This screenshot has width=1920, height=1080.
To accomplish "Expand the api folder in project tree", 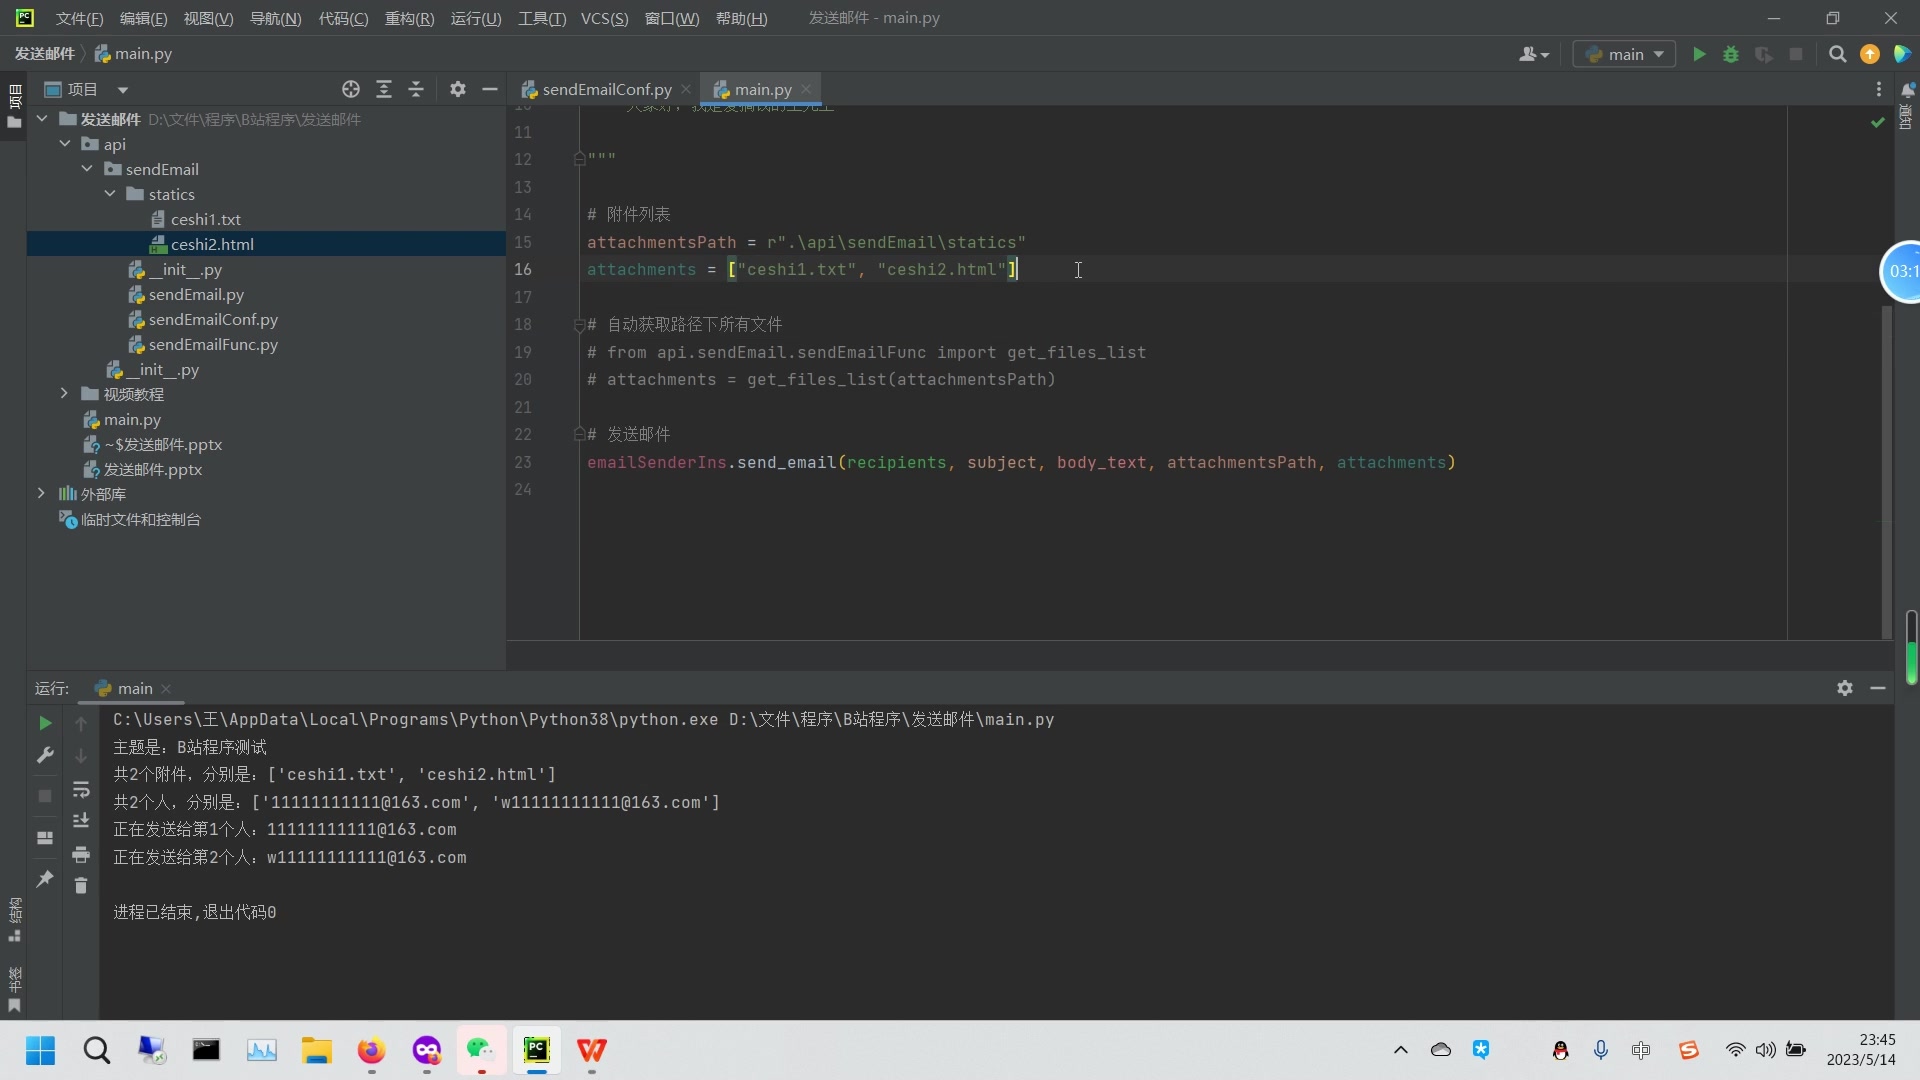I will 65,144.
